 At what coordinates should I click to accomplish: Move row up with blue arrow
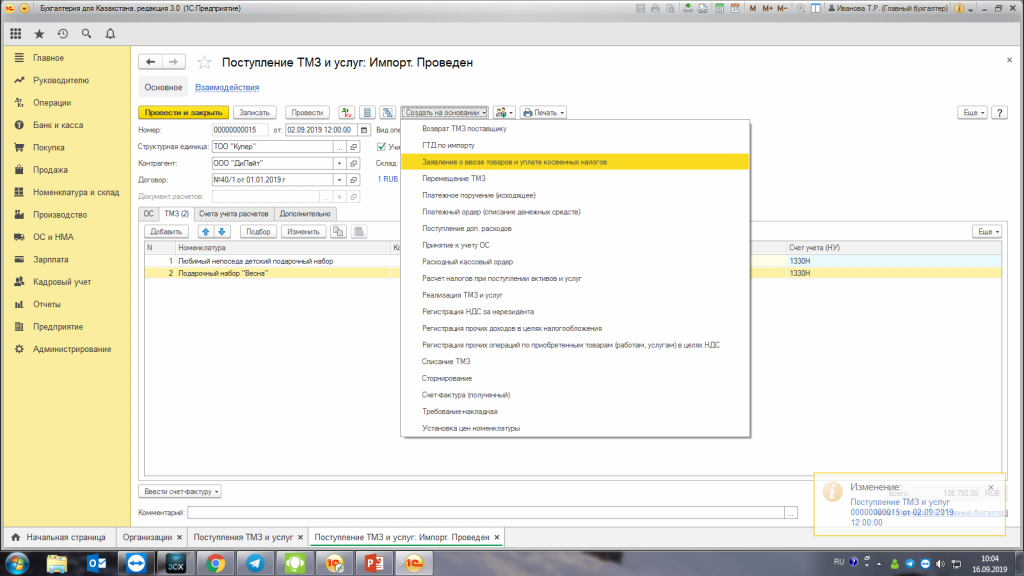pos(206,232)
